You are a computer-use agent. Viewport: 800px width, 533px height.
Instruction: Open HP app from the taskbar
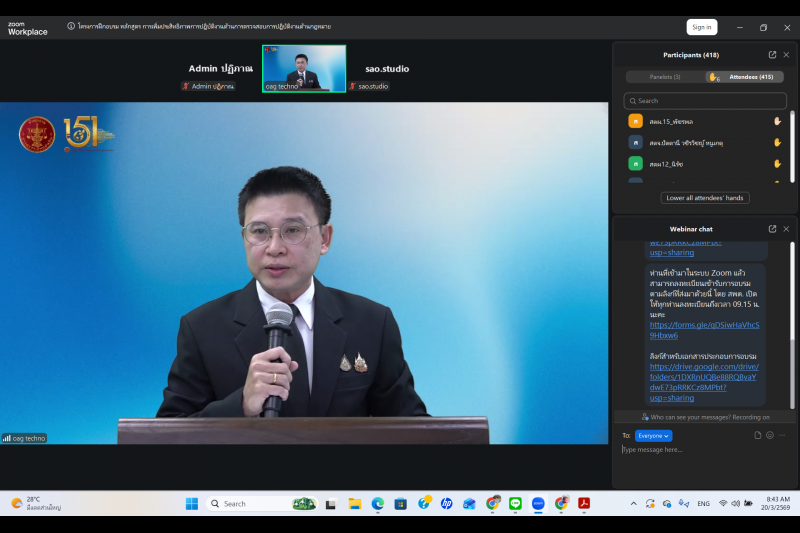(x=446, y=503)
